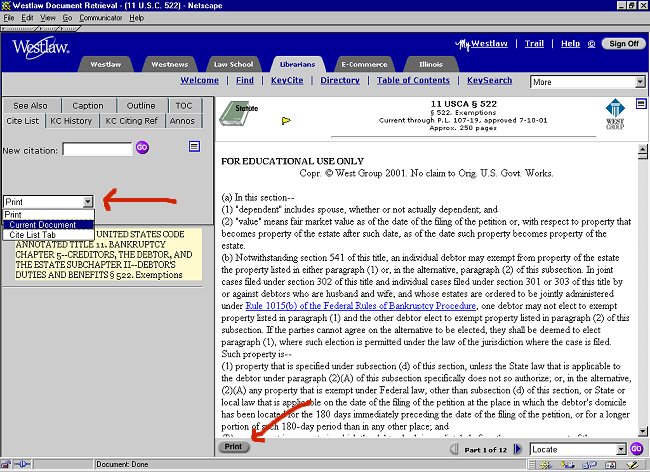650x472 pixels.
Task: Click the yellow KeyCite flag icon
Action: click(x=286, y=121)
